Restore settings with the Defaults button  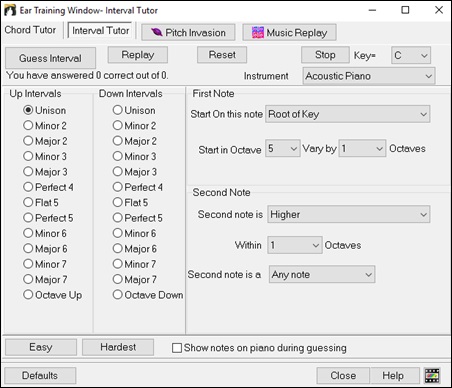click(x=40, y=375)
